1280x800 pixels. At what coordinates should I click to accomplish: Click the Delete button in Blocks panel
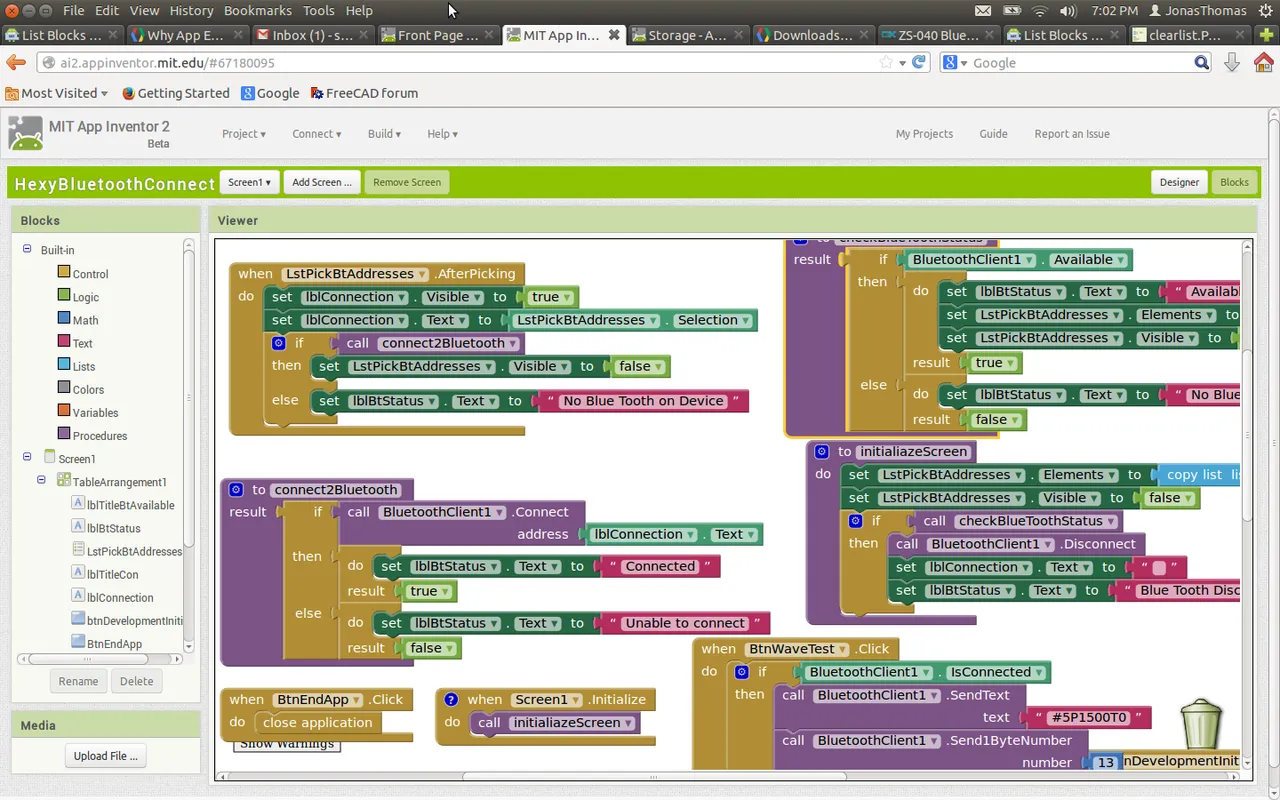tap(137, 681)
